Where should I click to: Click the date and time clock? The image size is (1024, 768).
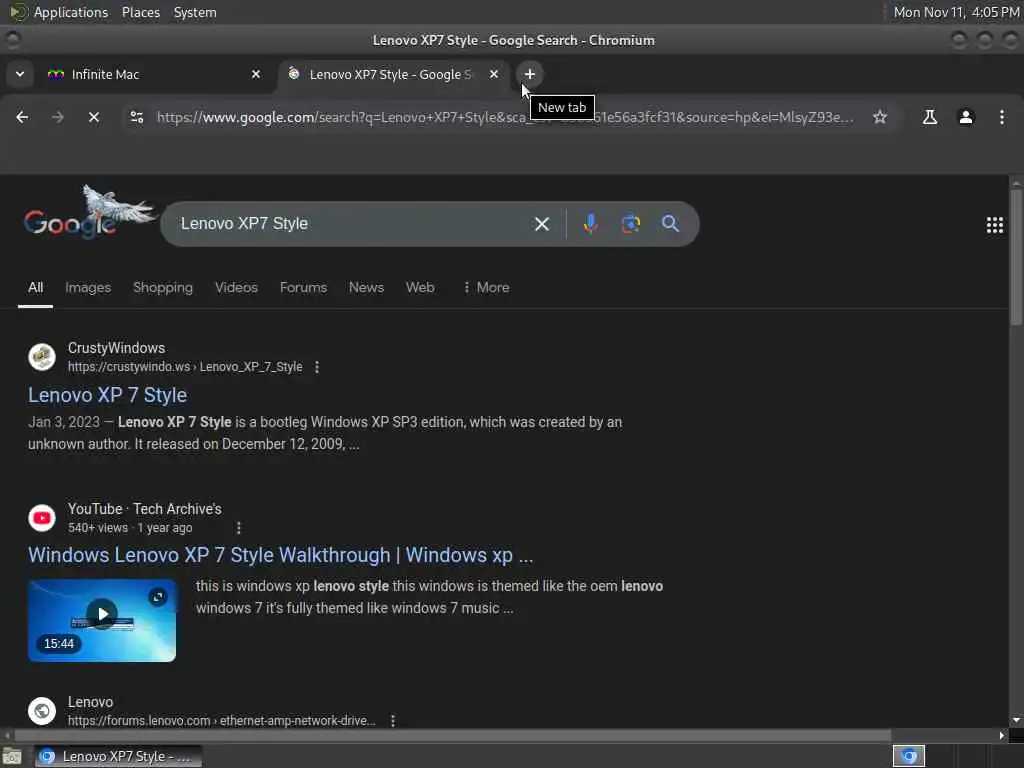pos(956,12)
